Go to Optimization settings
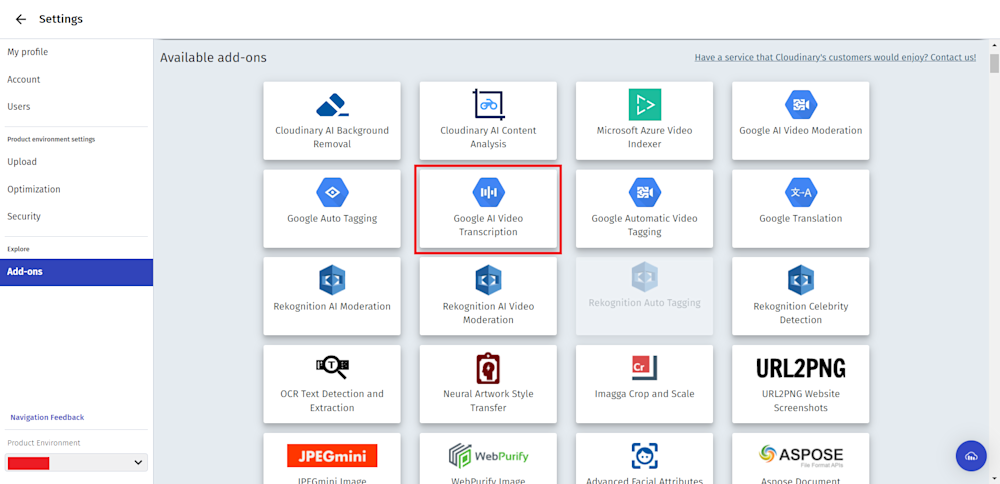 34,189
